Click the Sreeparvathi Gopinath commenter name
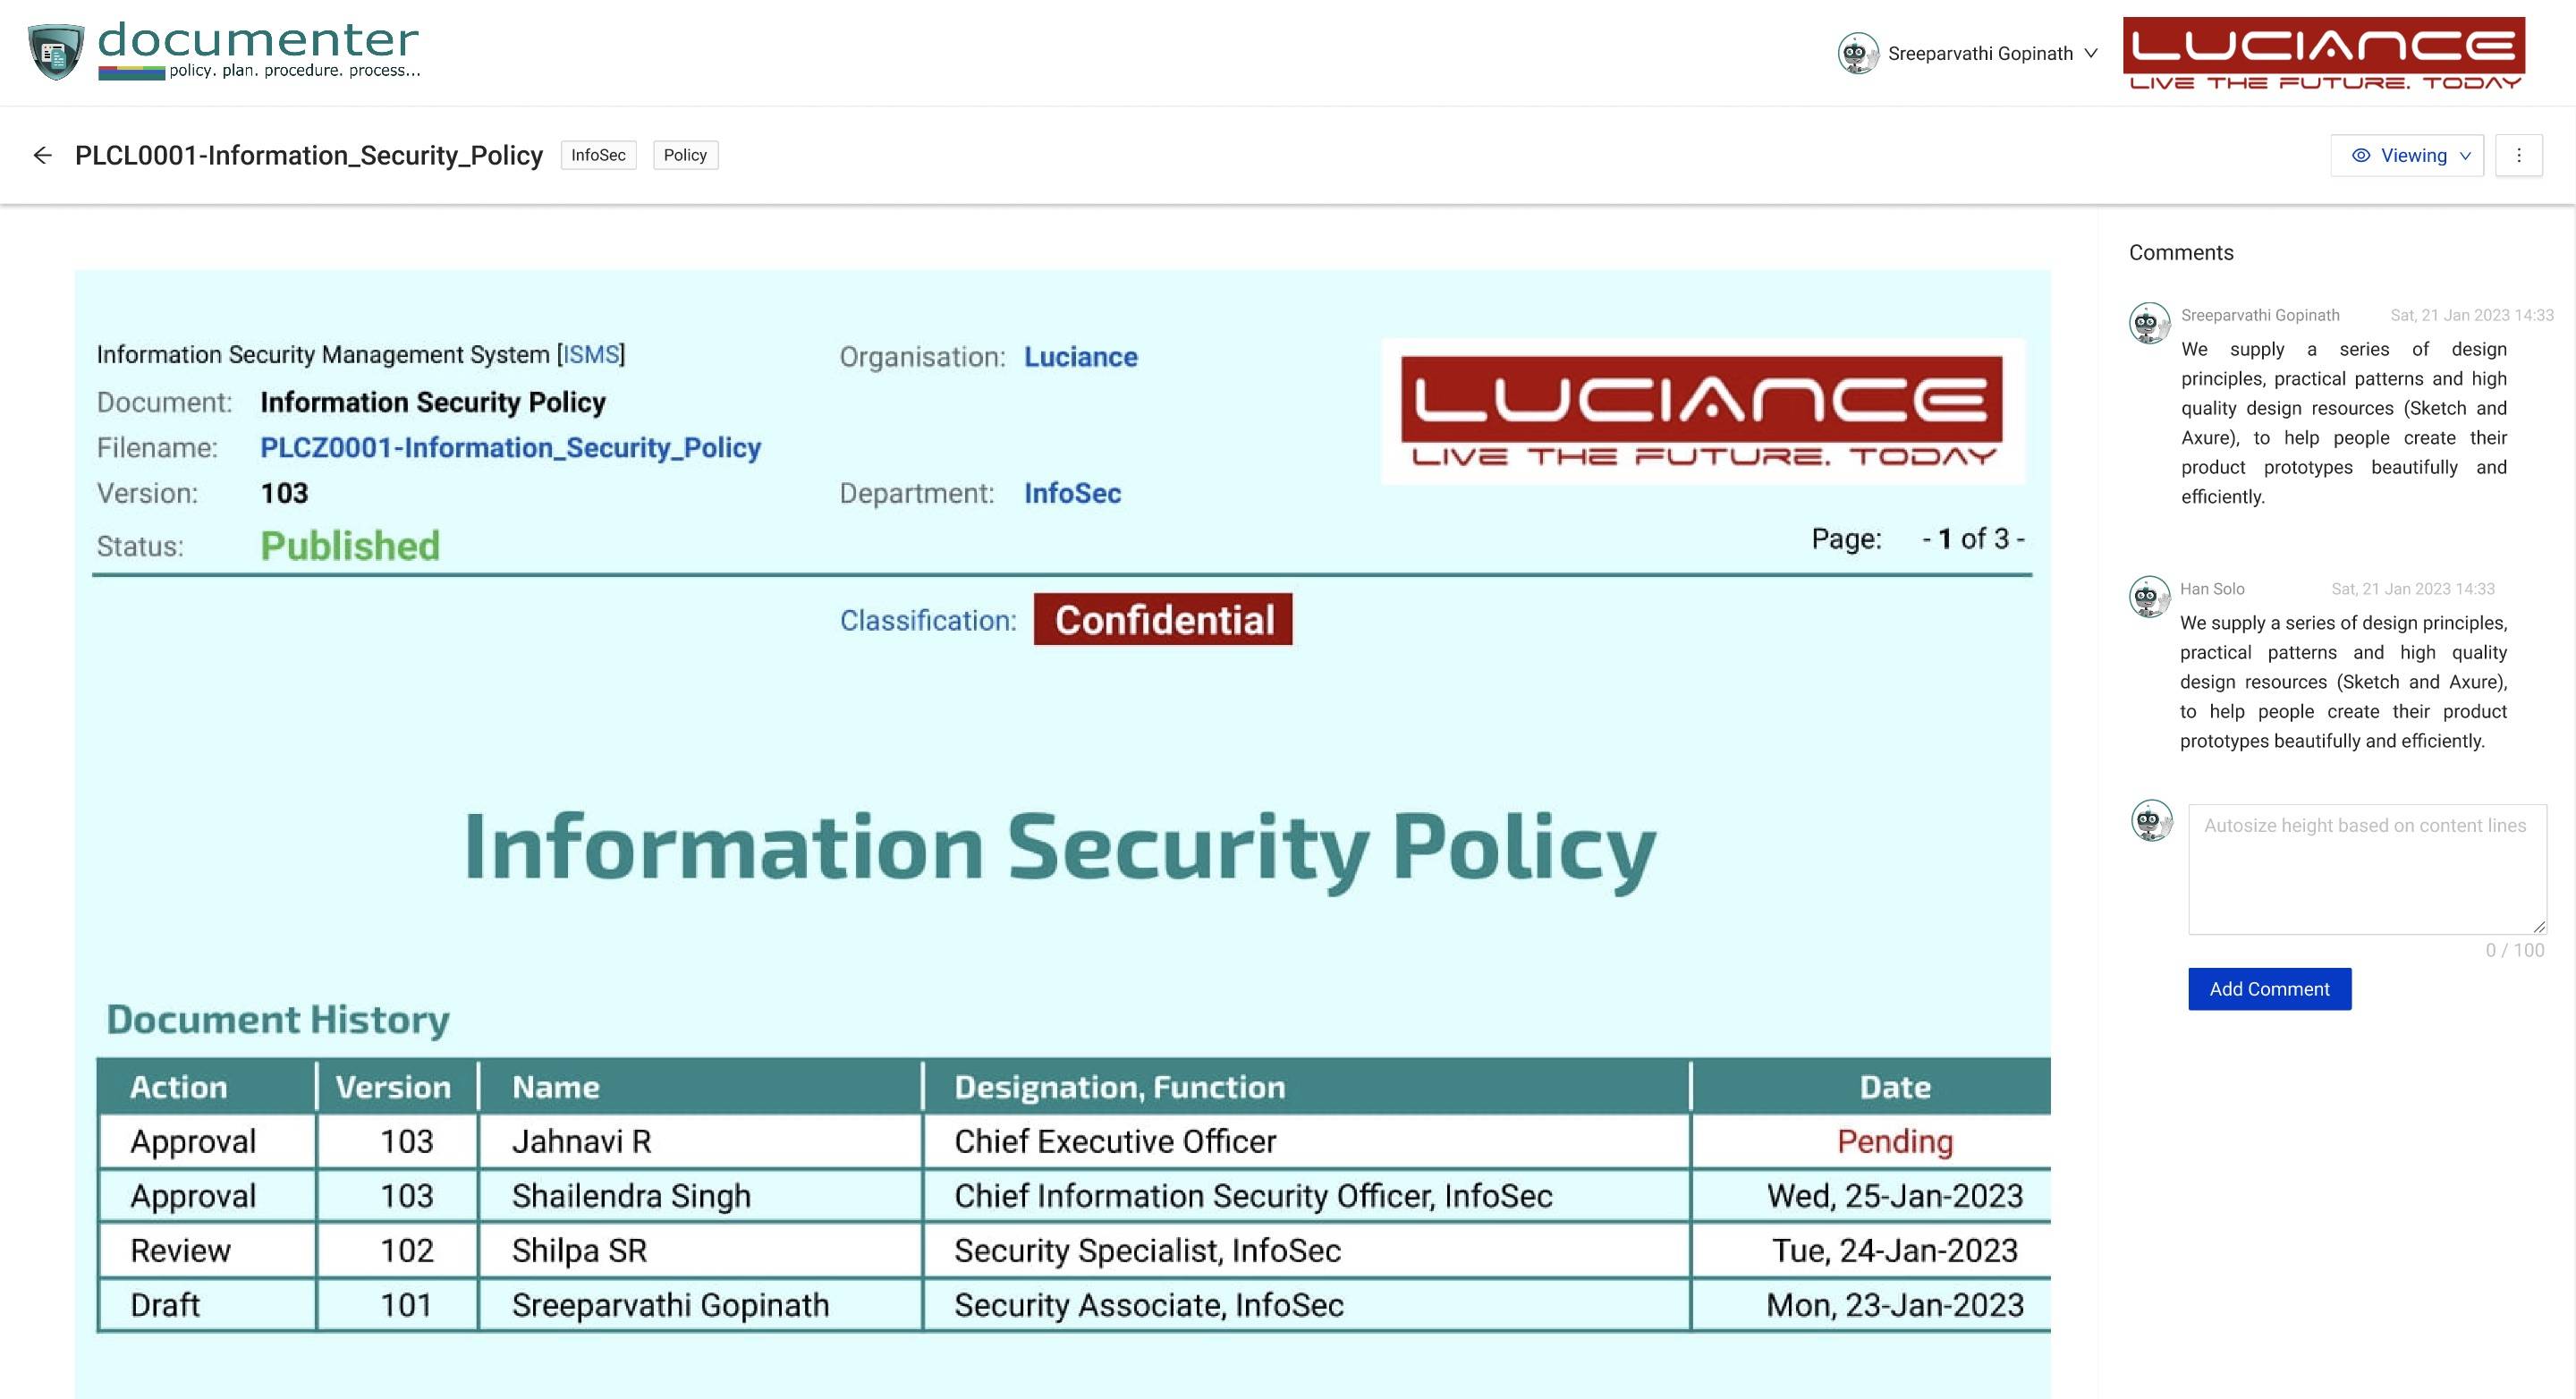The width and height of the screenshot is (2576, 1399). 2260,315
